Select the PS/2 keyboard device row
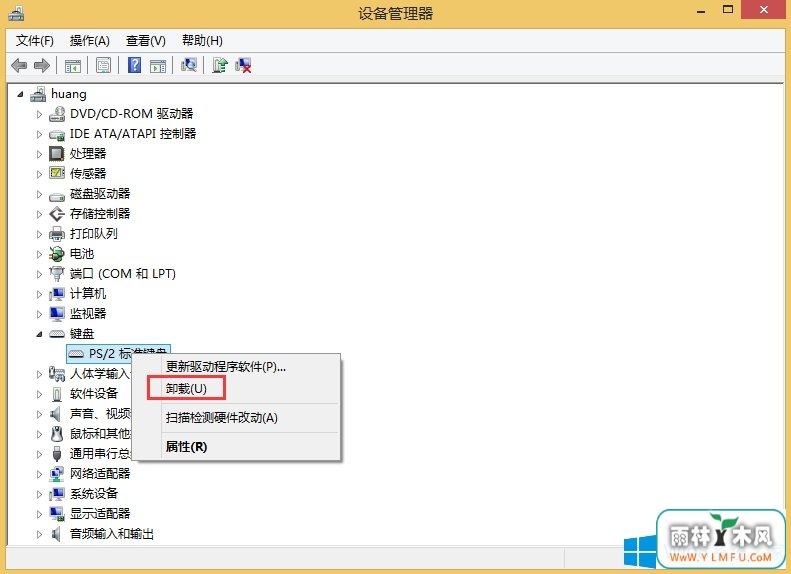 (x=119, y=354)
